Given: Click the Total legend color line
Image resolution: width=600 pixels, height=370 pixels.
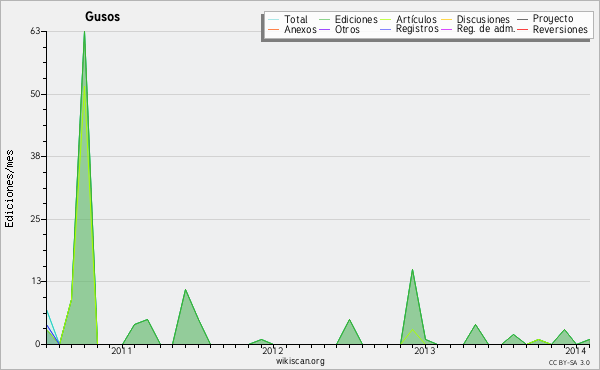Looking at the screenshot, I should (274, 20).
